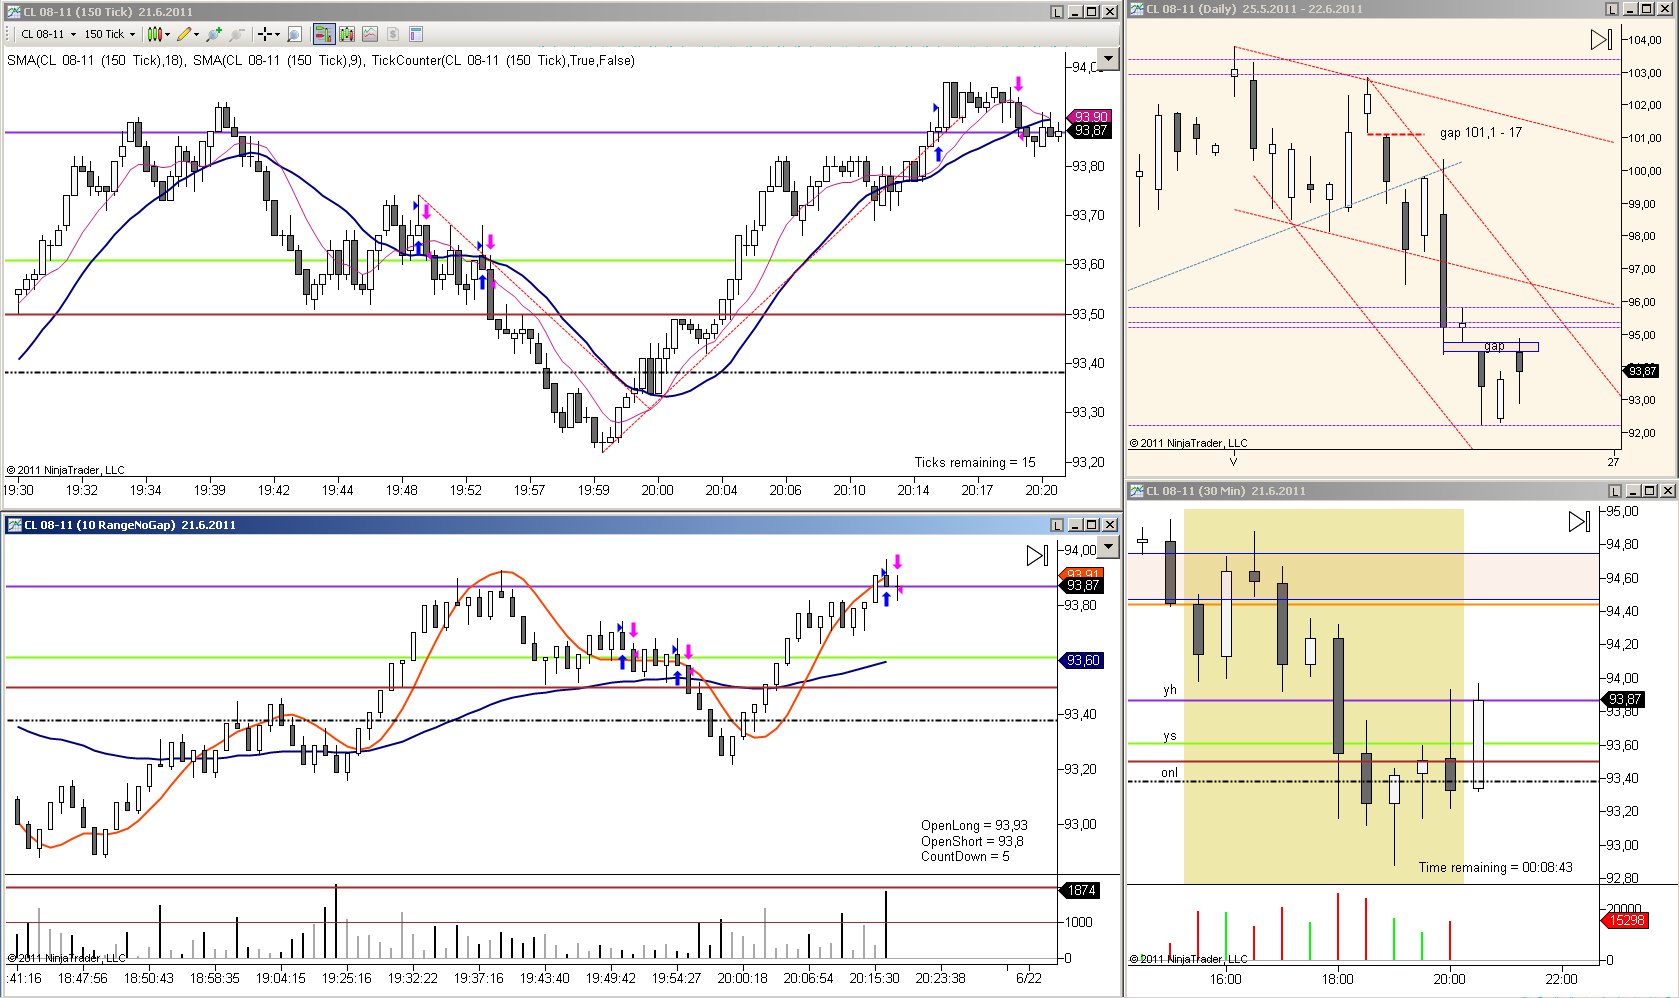Open the chart style candlestick tool
The image size is (1679, 998).
[x=154, y=34]
